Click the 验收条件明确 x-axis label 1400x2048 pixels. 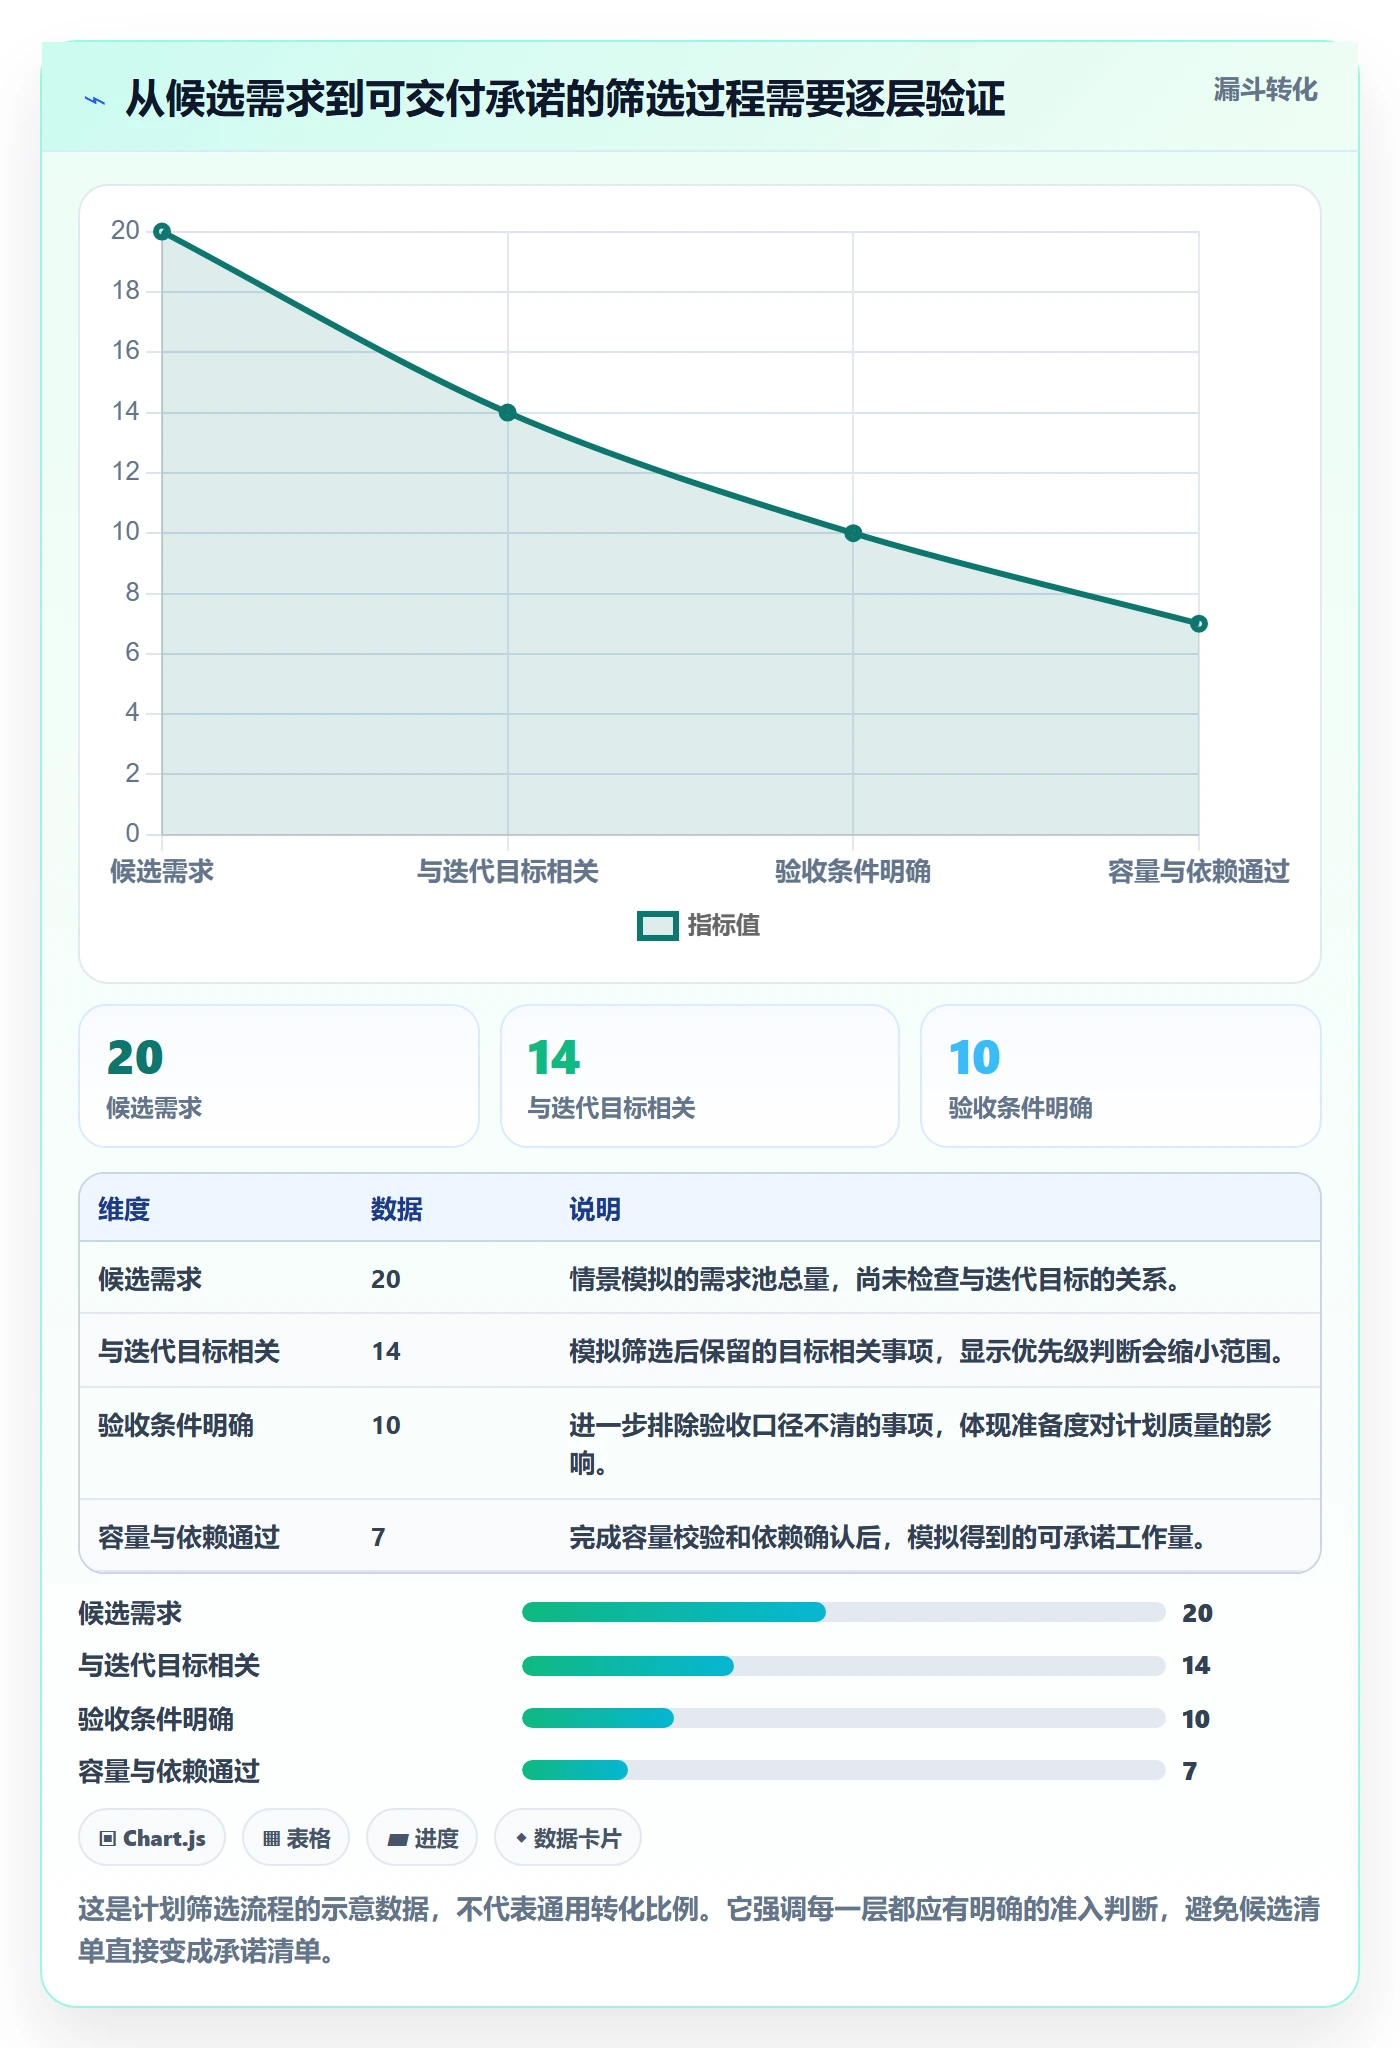point(853,872)
